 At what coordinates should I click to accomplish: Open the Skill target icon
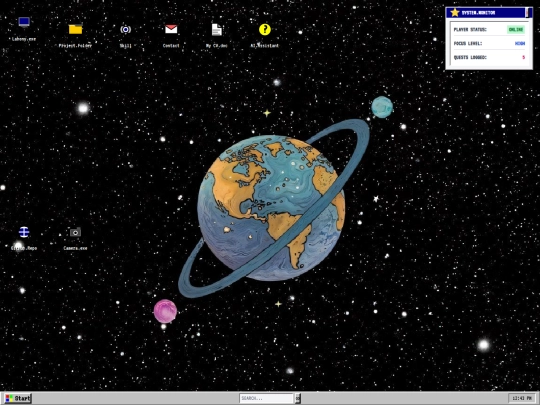[125, 29]
